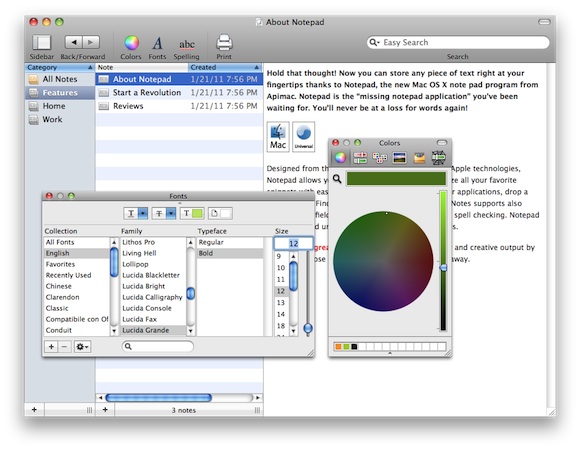The height and width of the screenshot is (450, 580).
Task: Open the gear action menu in Fonts
Action: [x=82, y=347]
